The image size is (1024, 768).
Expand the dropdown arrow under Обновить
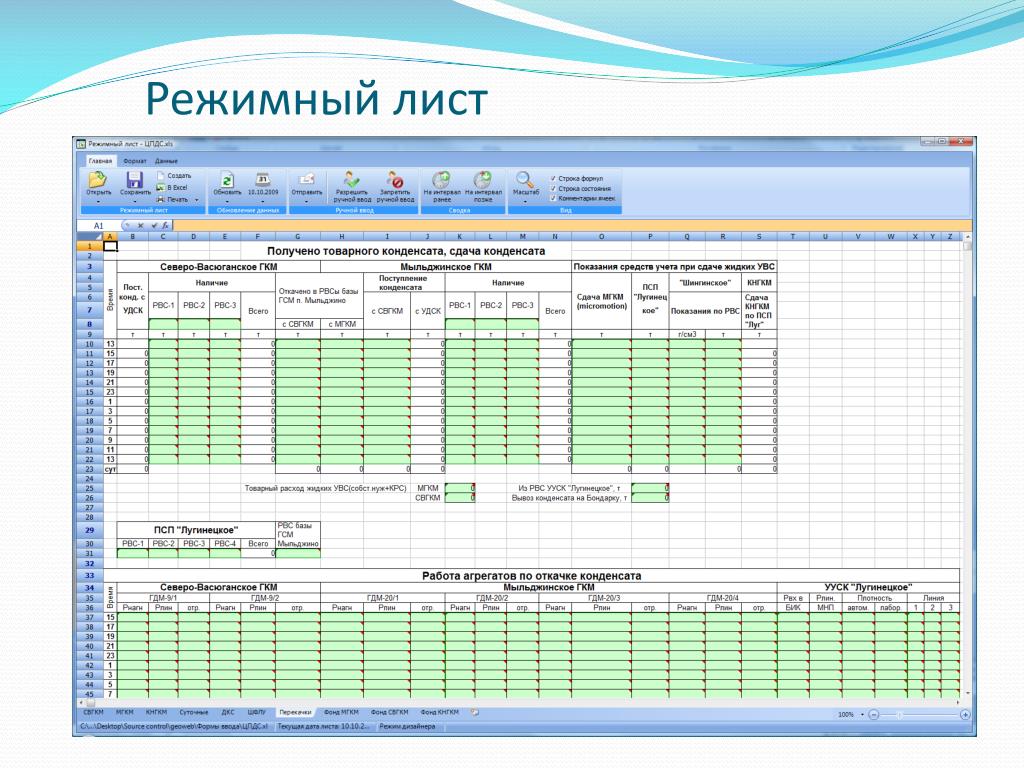tap(227, 202)
